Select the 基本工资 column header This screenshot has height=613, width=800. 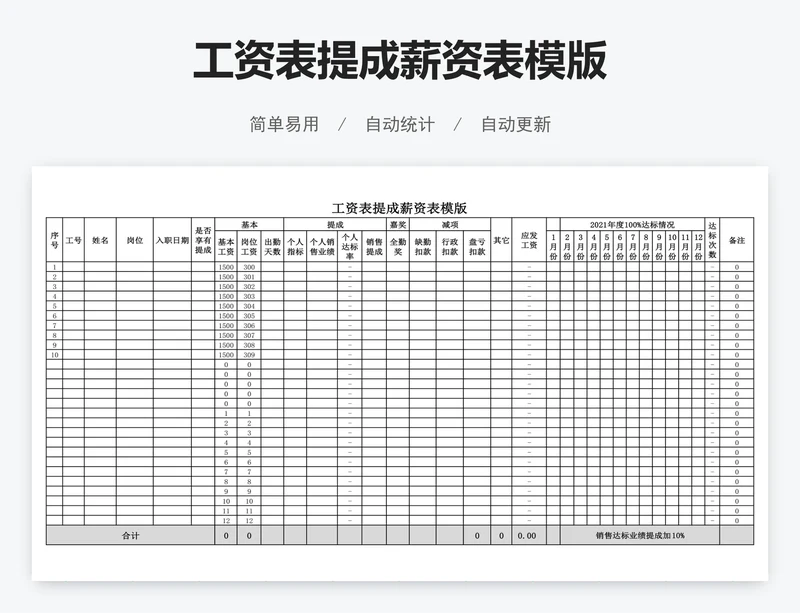(x=226, y=247)
